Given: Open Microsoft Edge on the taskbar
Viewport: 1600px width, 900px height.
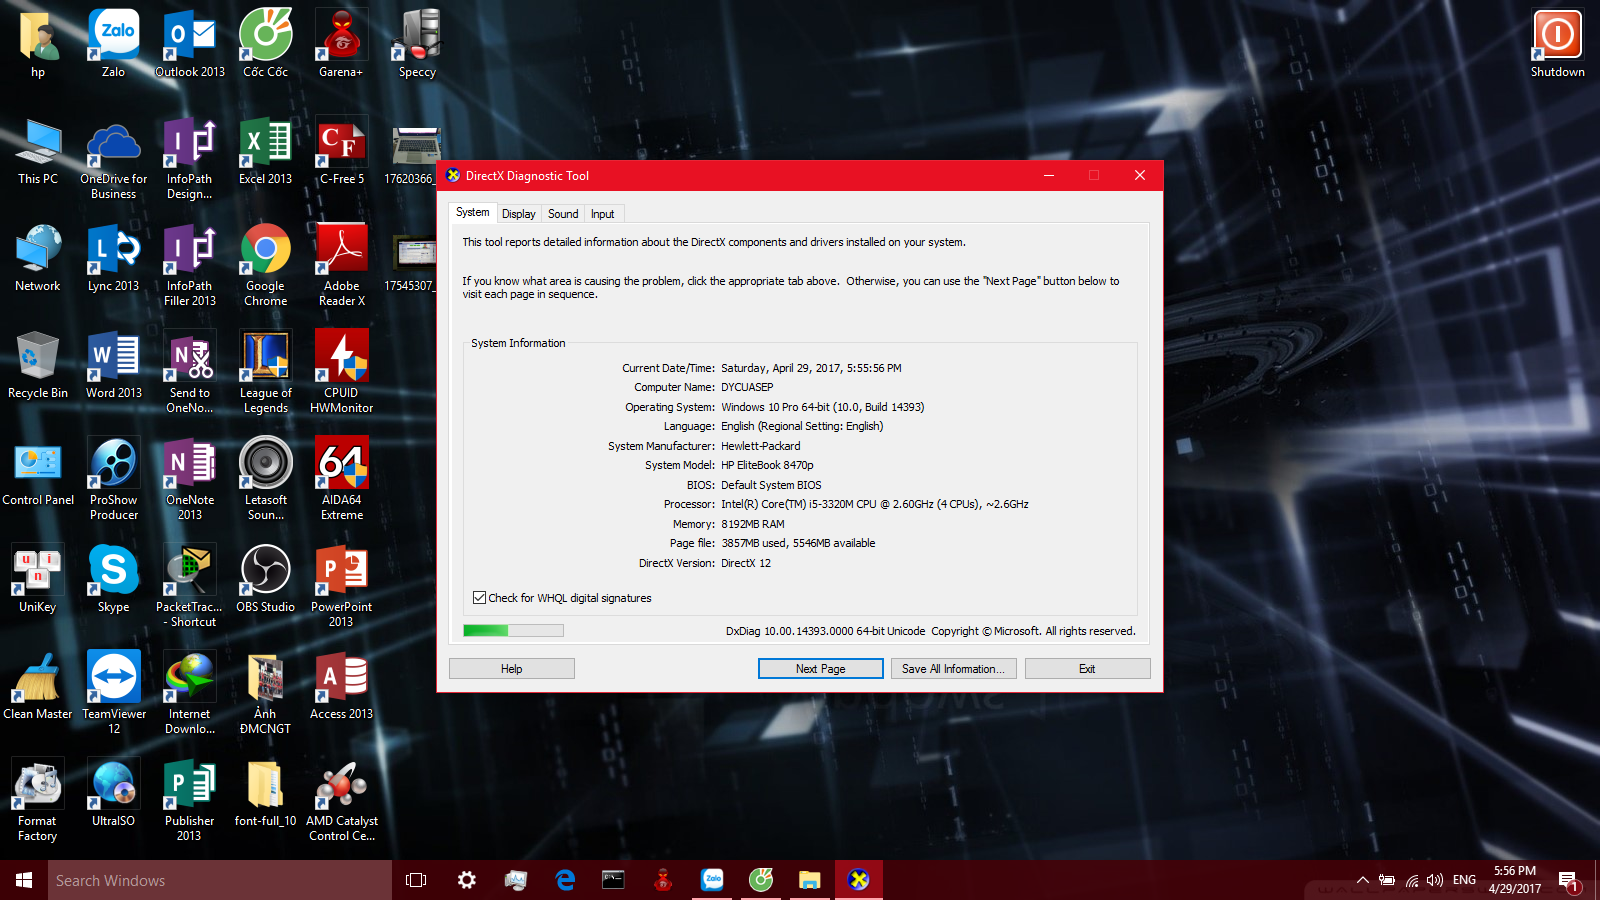Looking at the screenshot, I should [565, 880].
